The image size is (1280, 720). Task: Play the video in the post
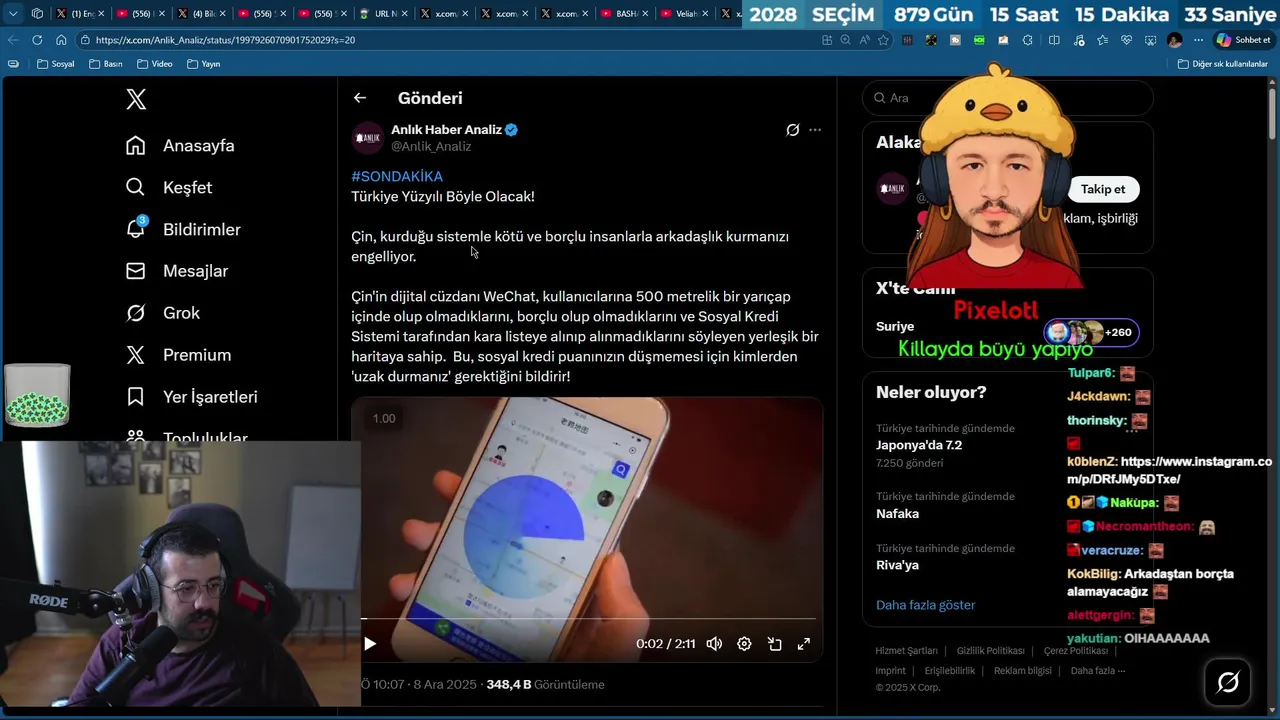pyautogui.click(x=370, y=644)
